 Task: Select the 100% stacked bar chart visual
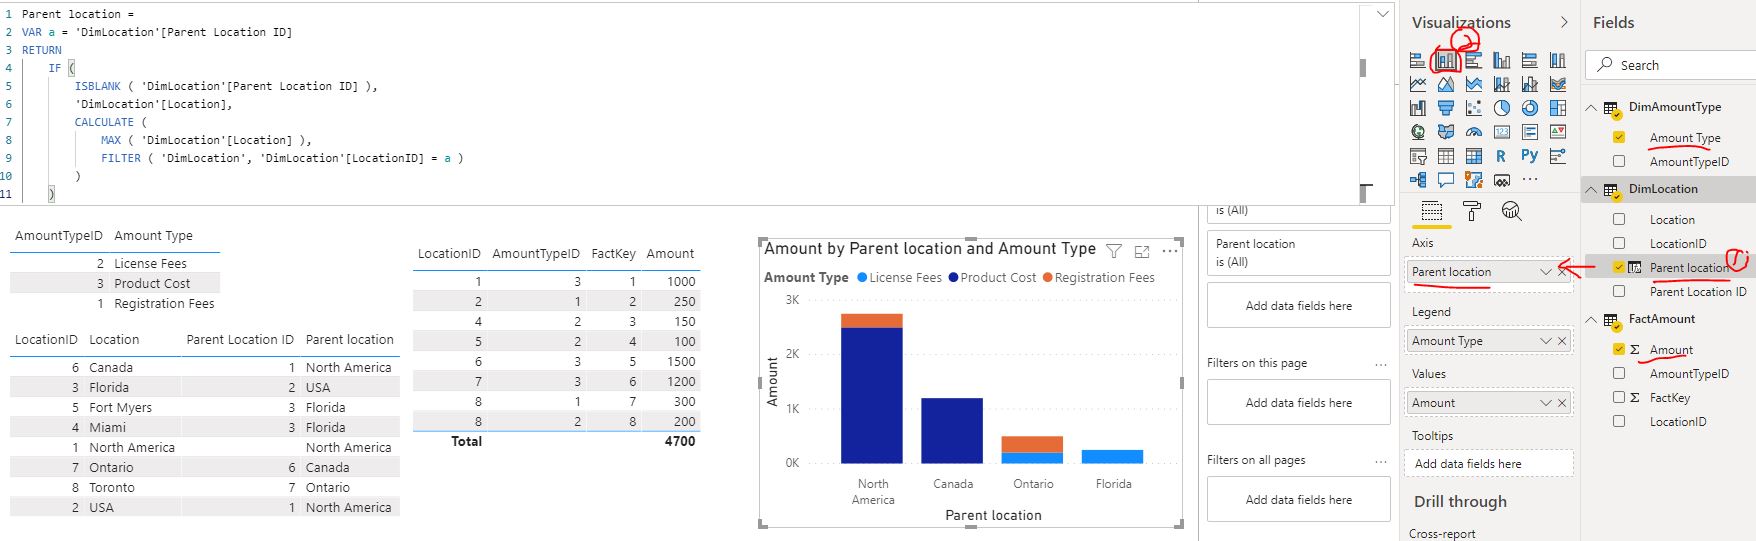(x=1530, y=60)
